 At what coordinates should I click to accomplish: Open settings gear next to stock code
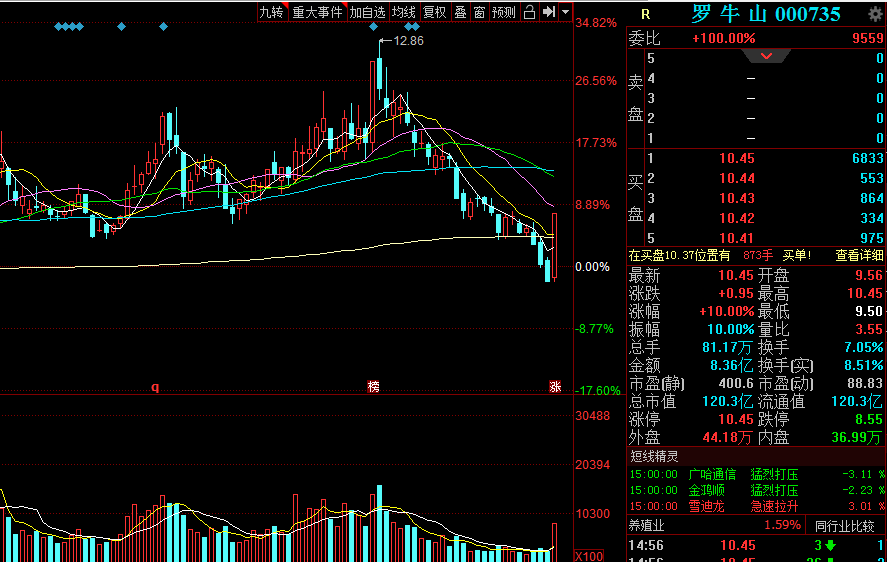click(x=875, y=13)
